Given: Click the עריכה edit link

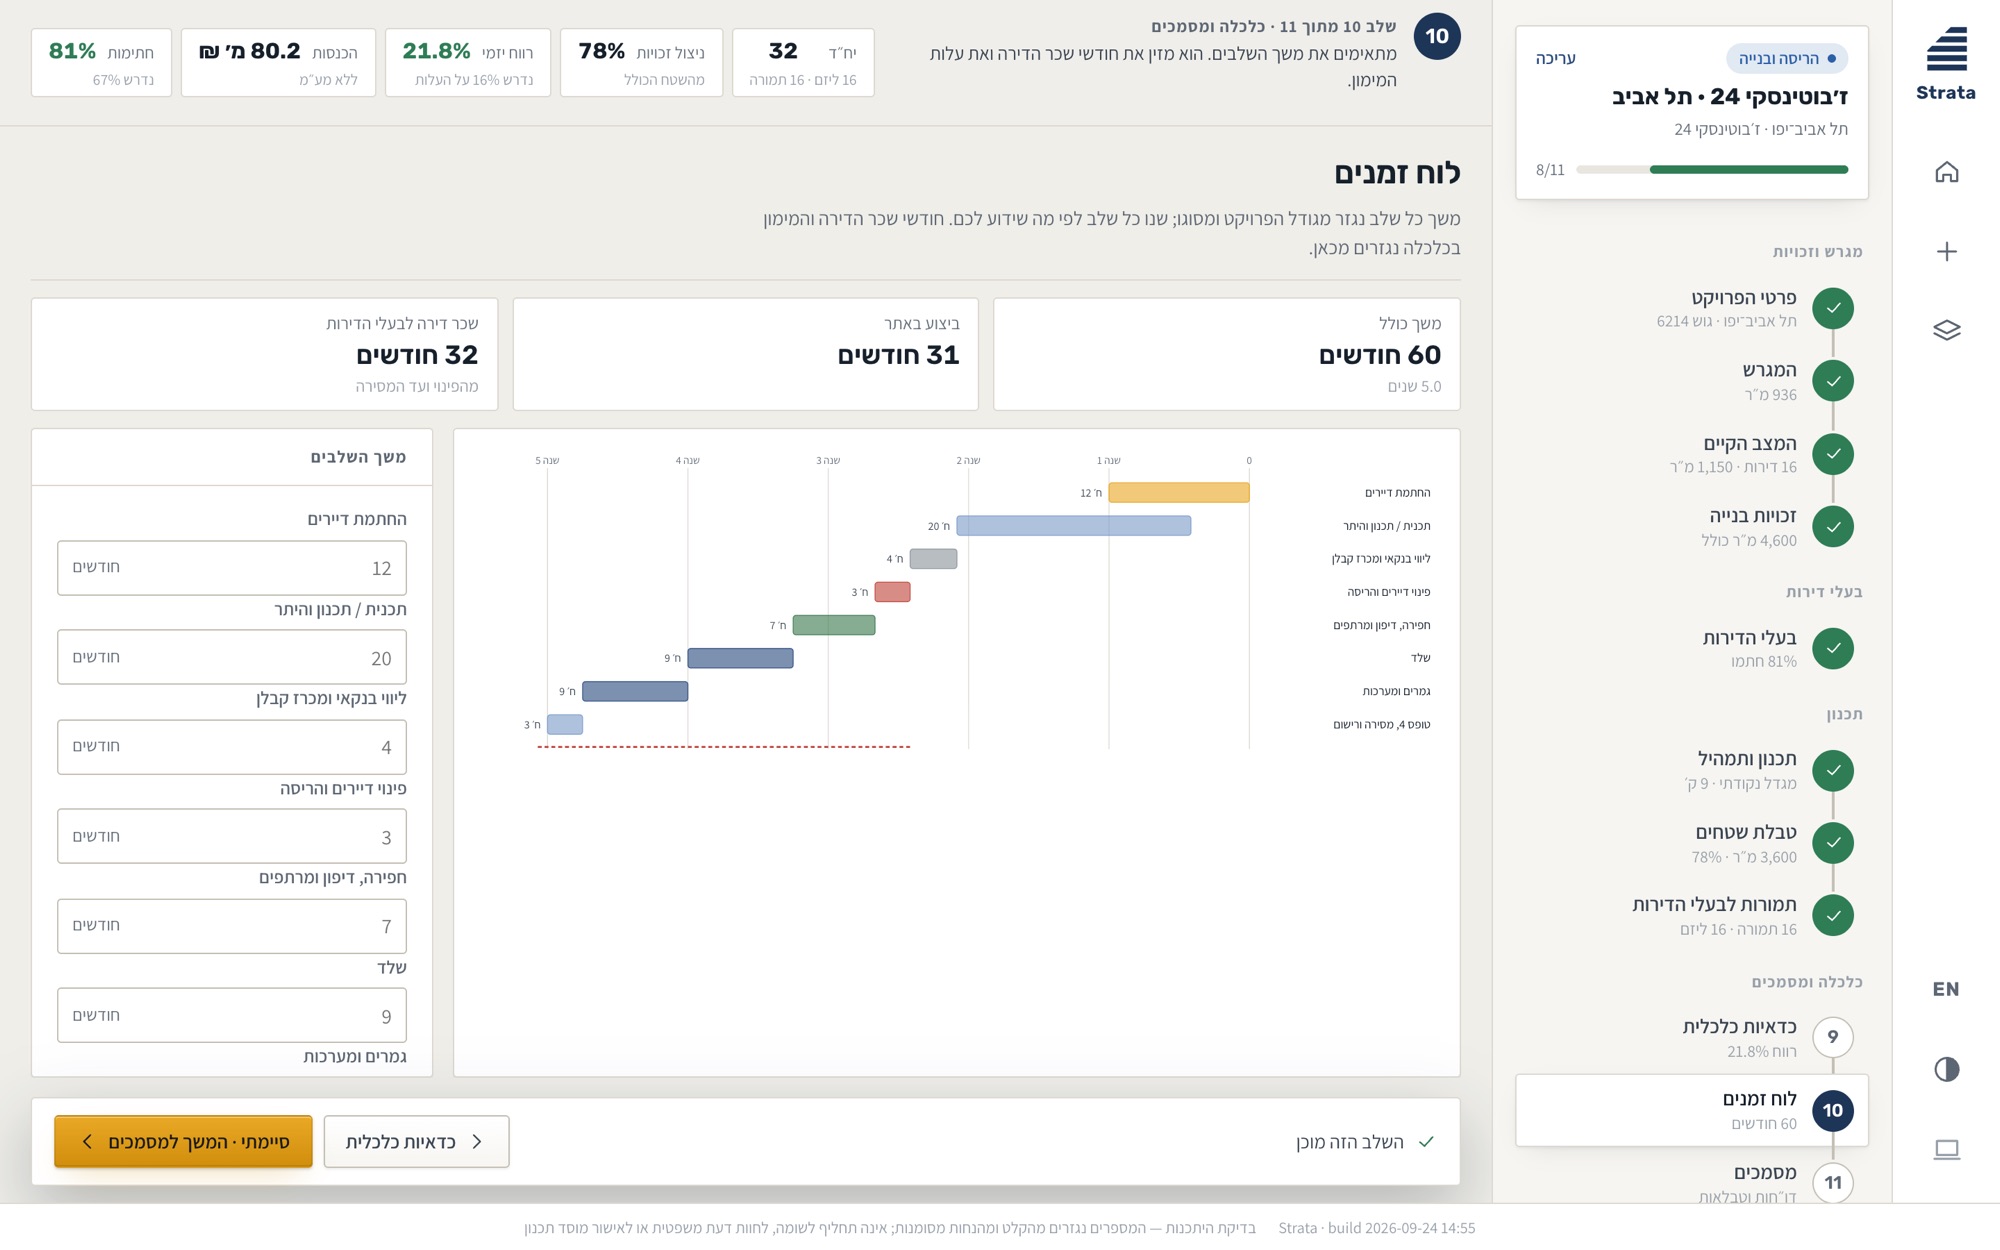Looking at the screenshot, I should (1555, 58).
